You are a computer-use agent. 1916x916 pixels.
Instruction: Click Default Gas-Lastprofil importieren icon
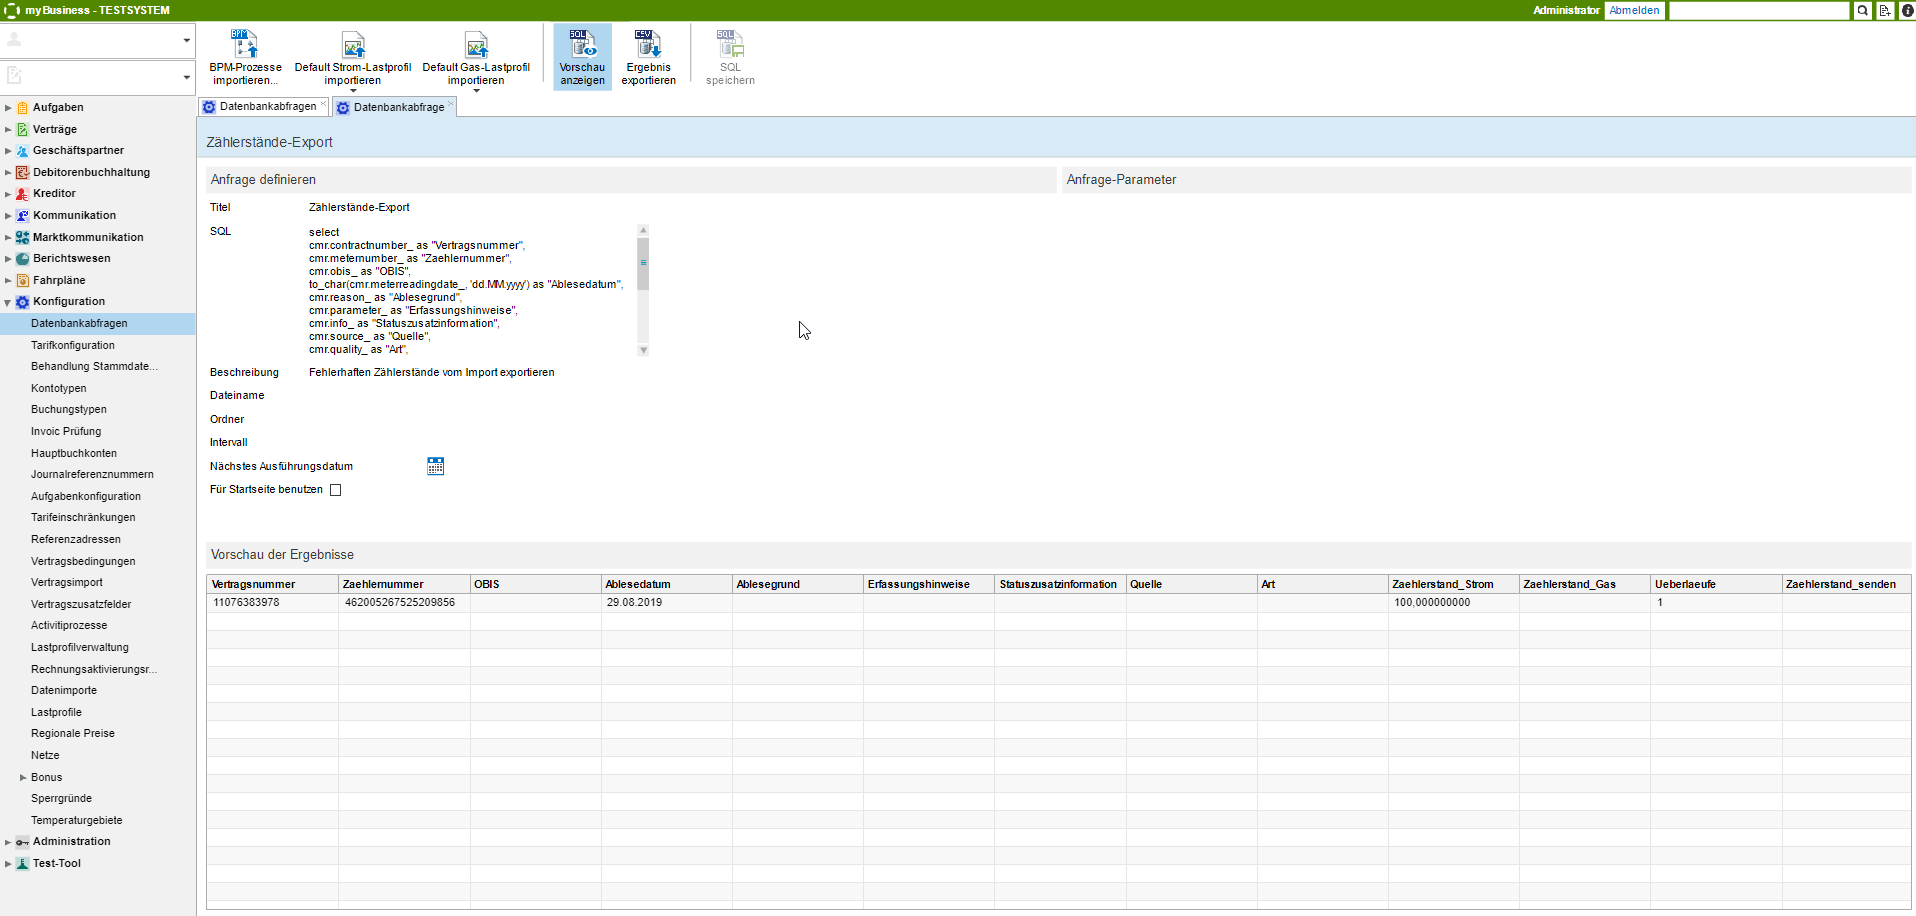[476, 45]
